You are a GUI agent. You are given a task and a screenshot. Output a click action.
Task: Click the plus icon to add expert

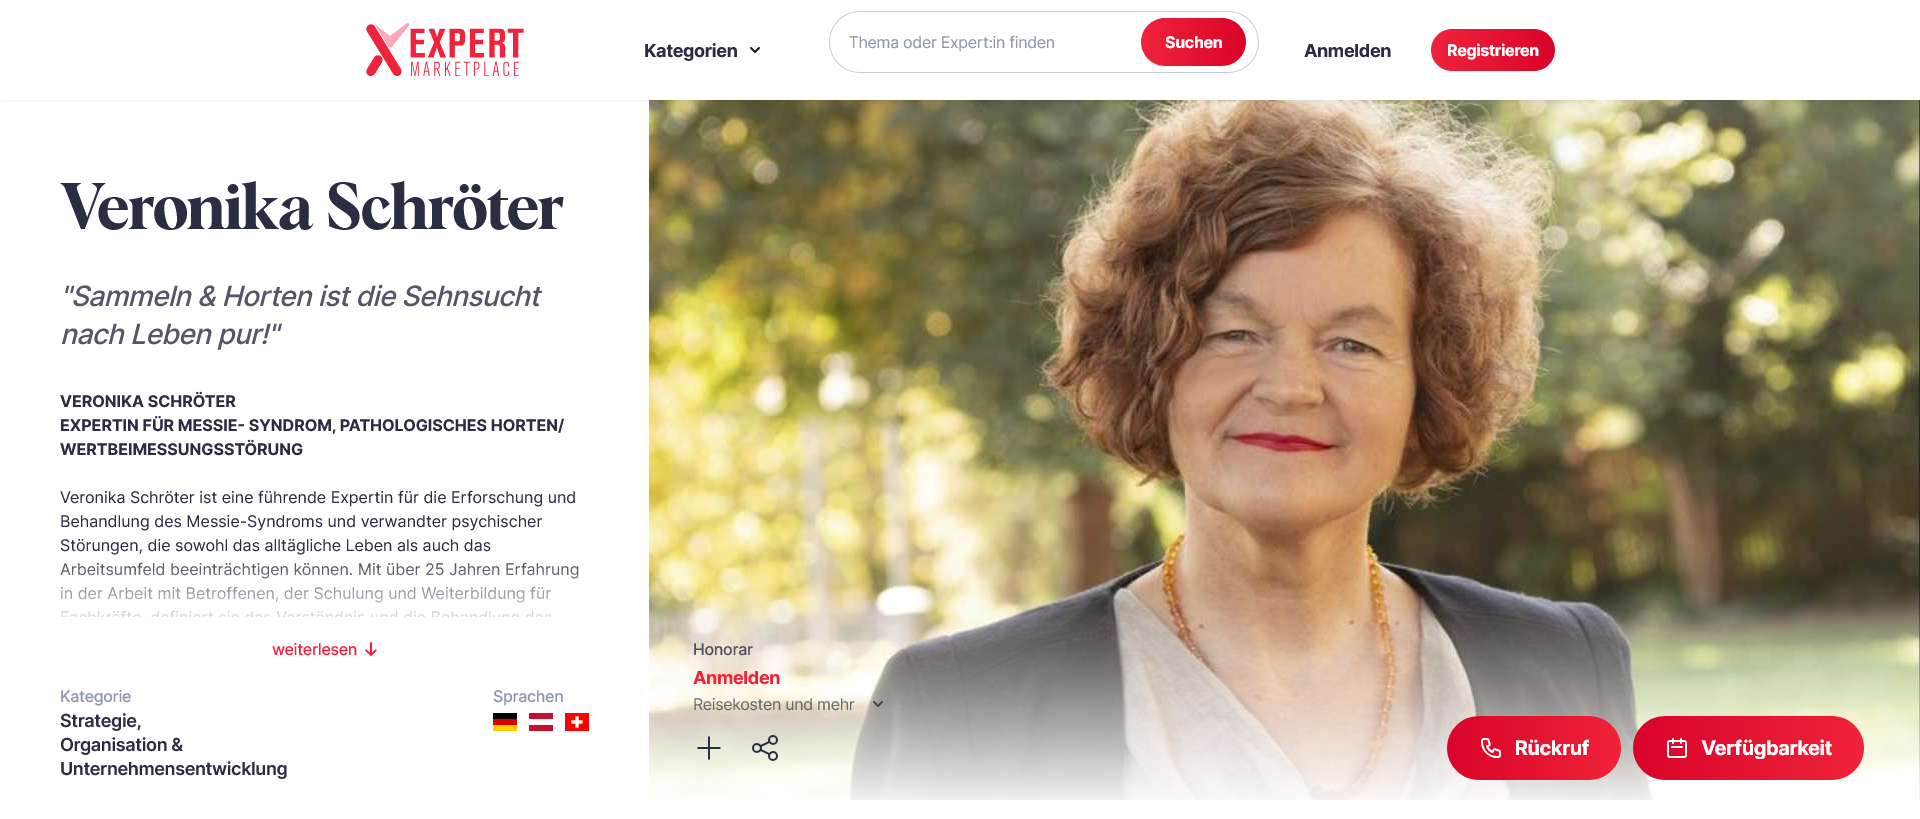[x=709, y=748]
